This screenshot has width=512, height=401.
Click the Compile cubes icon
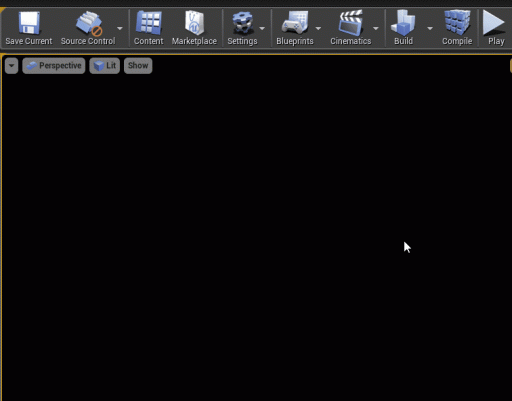pyautogui.click(x=457, y=23)
